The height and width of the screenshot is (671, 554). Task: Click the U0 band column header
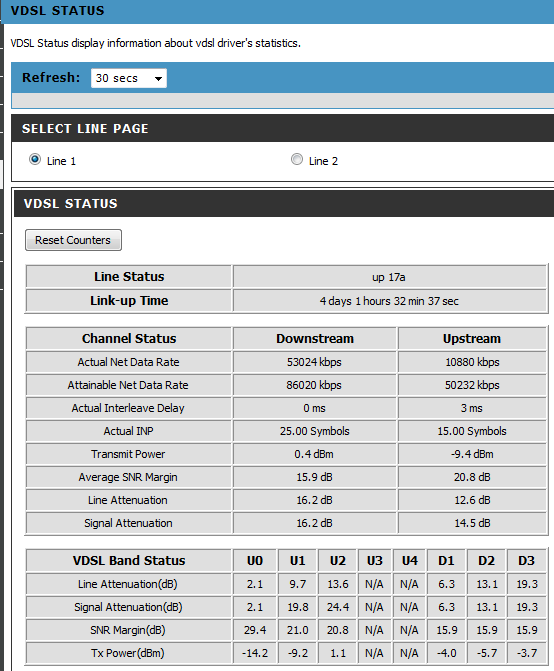255,561
